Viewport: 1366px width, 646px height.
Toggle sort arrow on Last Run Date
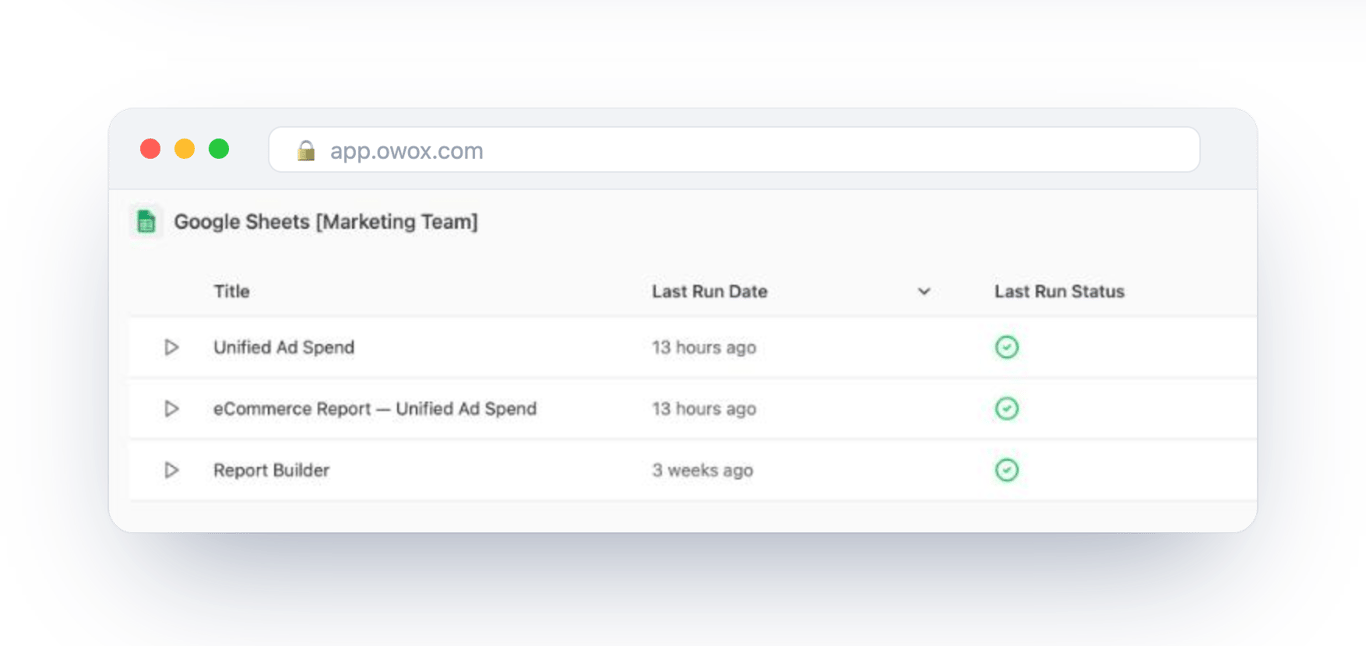point(924,292)
